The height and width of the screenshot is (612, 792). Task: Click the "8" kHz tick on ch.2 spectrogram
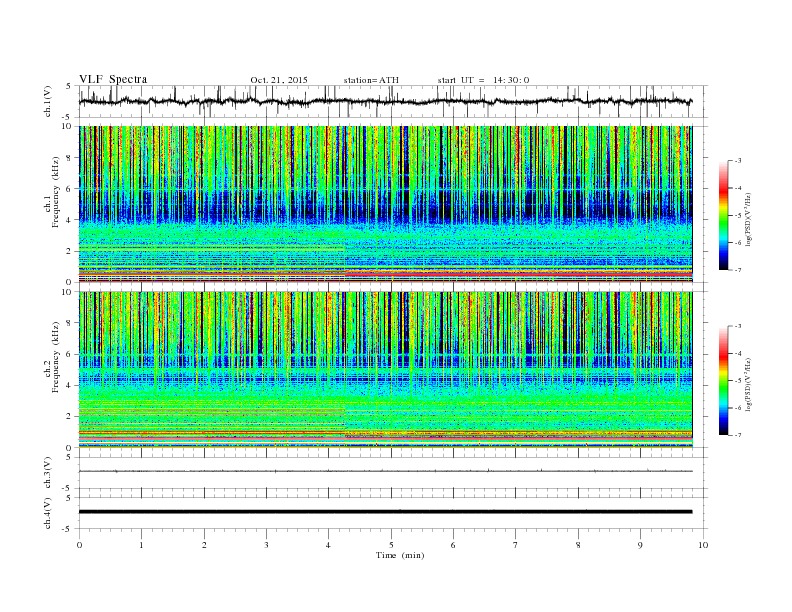click(69, 323)
